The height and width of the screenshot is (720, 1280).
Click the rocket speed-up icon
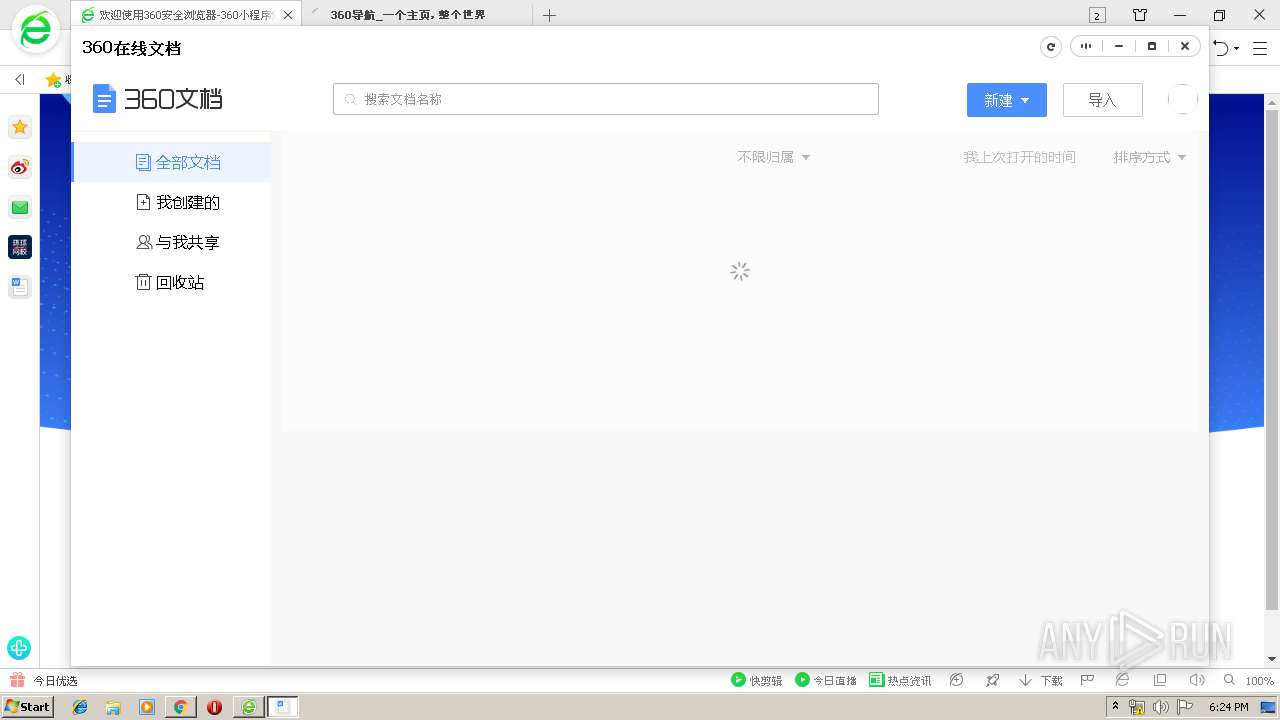[992, 680]
